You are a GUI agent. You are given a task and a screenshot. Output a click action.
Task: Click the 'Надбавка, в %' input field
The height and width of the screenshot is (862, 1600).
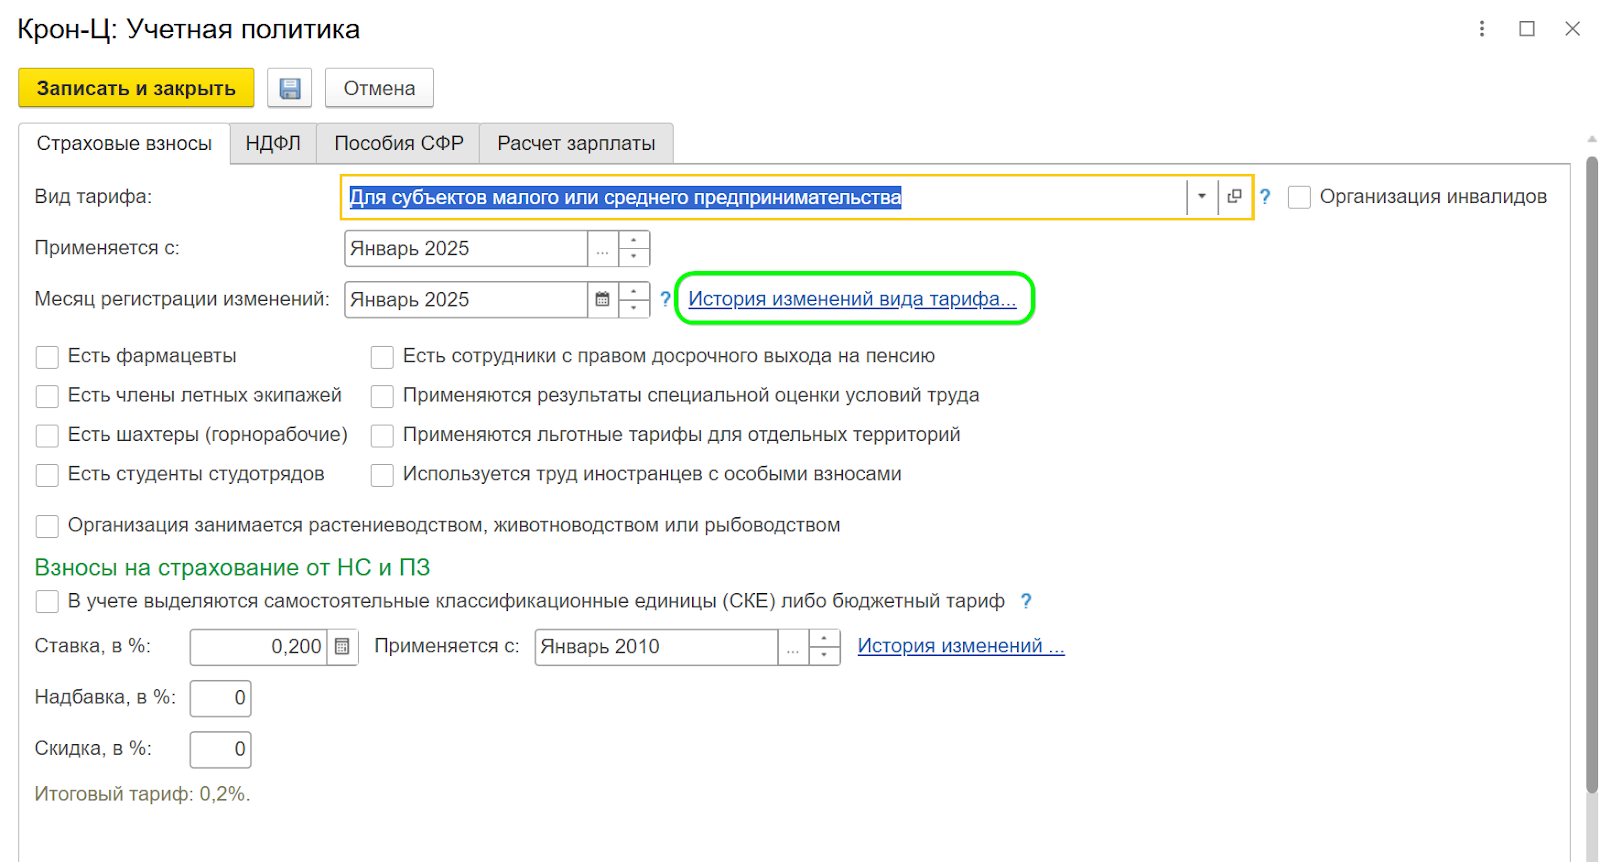click(x=221, y=698)
